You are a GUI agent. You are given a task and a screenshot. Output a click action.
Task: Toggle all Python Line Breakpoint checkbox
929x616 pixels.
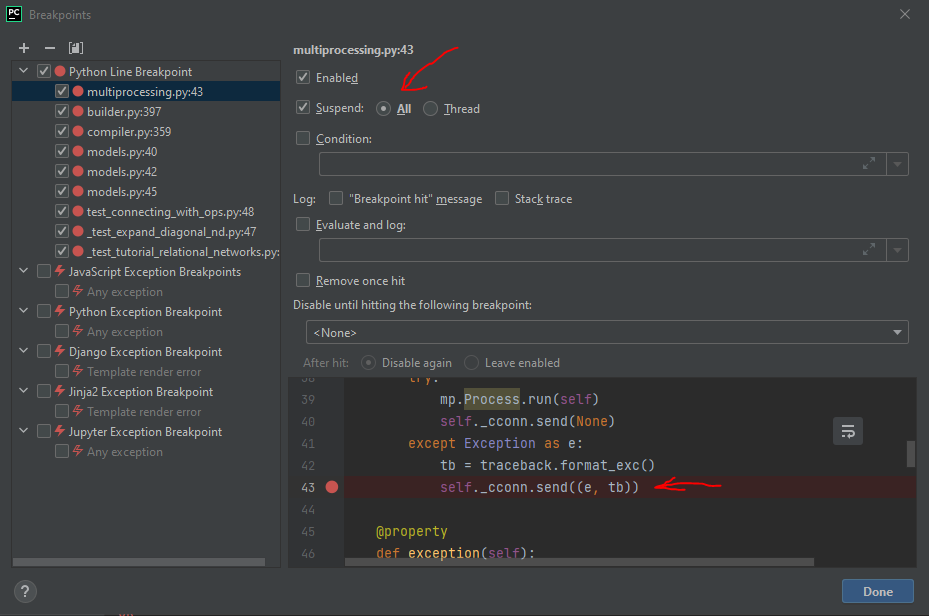click(44, 71)
